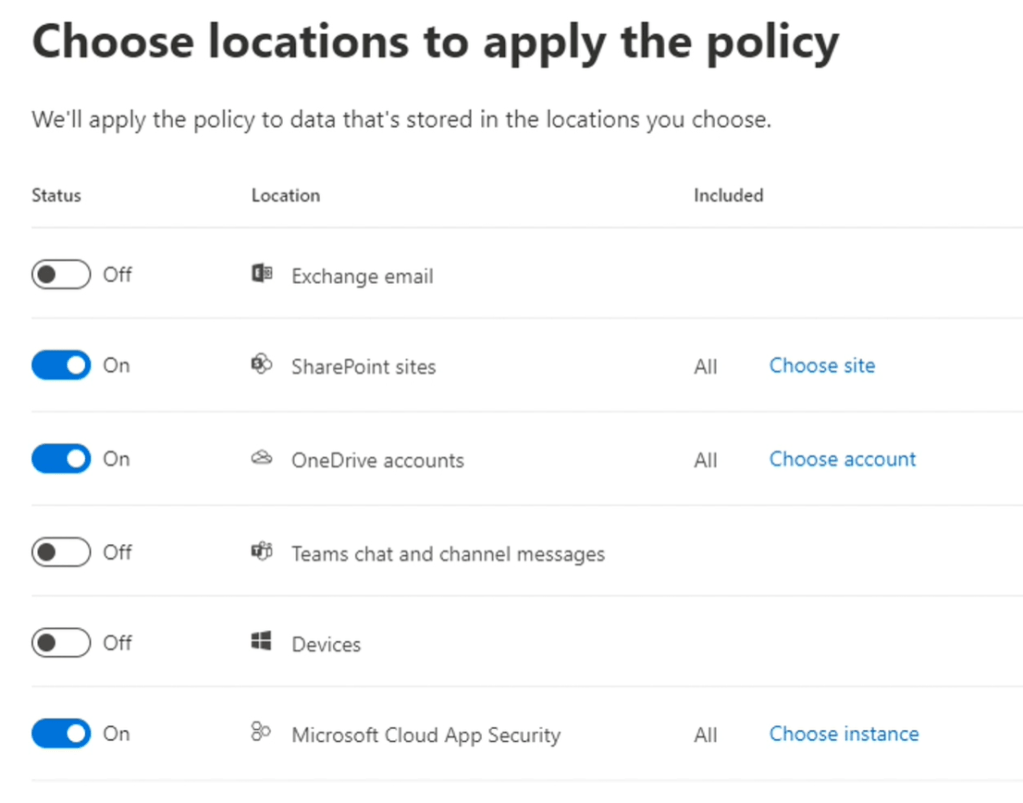This screenshot has height=803, width=1023.
Task: Click the SharePoint sites icon
Action: (261, 365)
